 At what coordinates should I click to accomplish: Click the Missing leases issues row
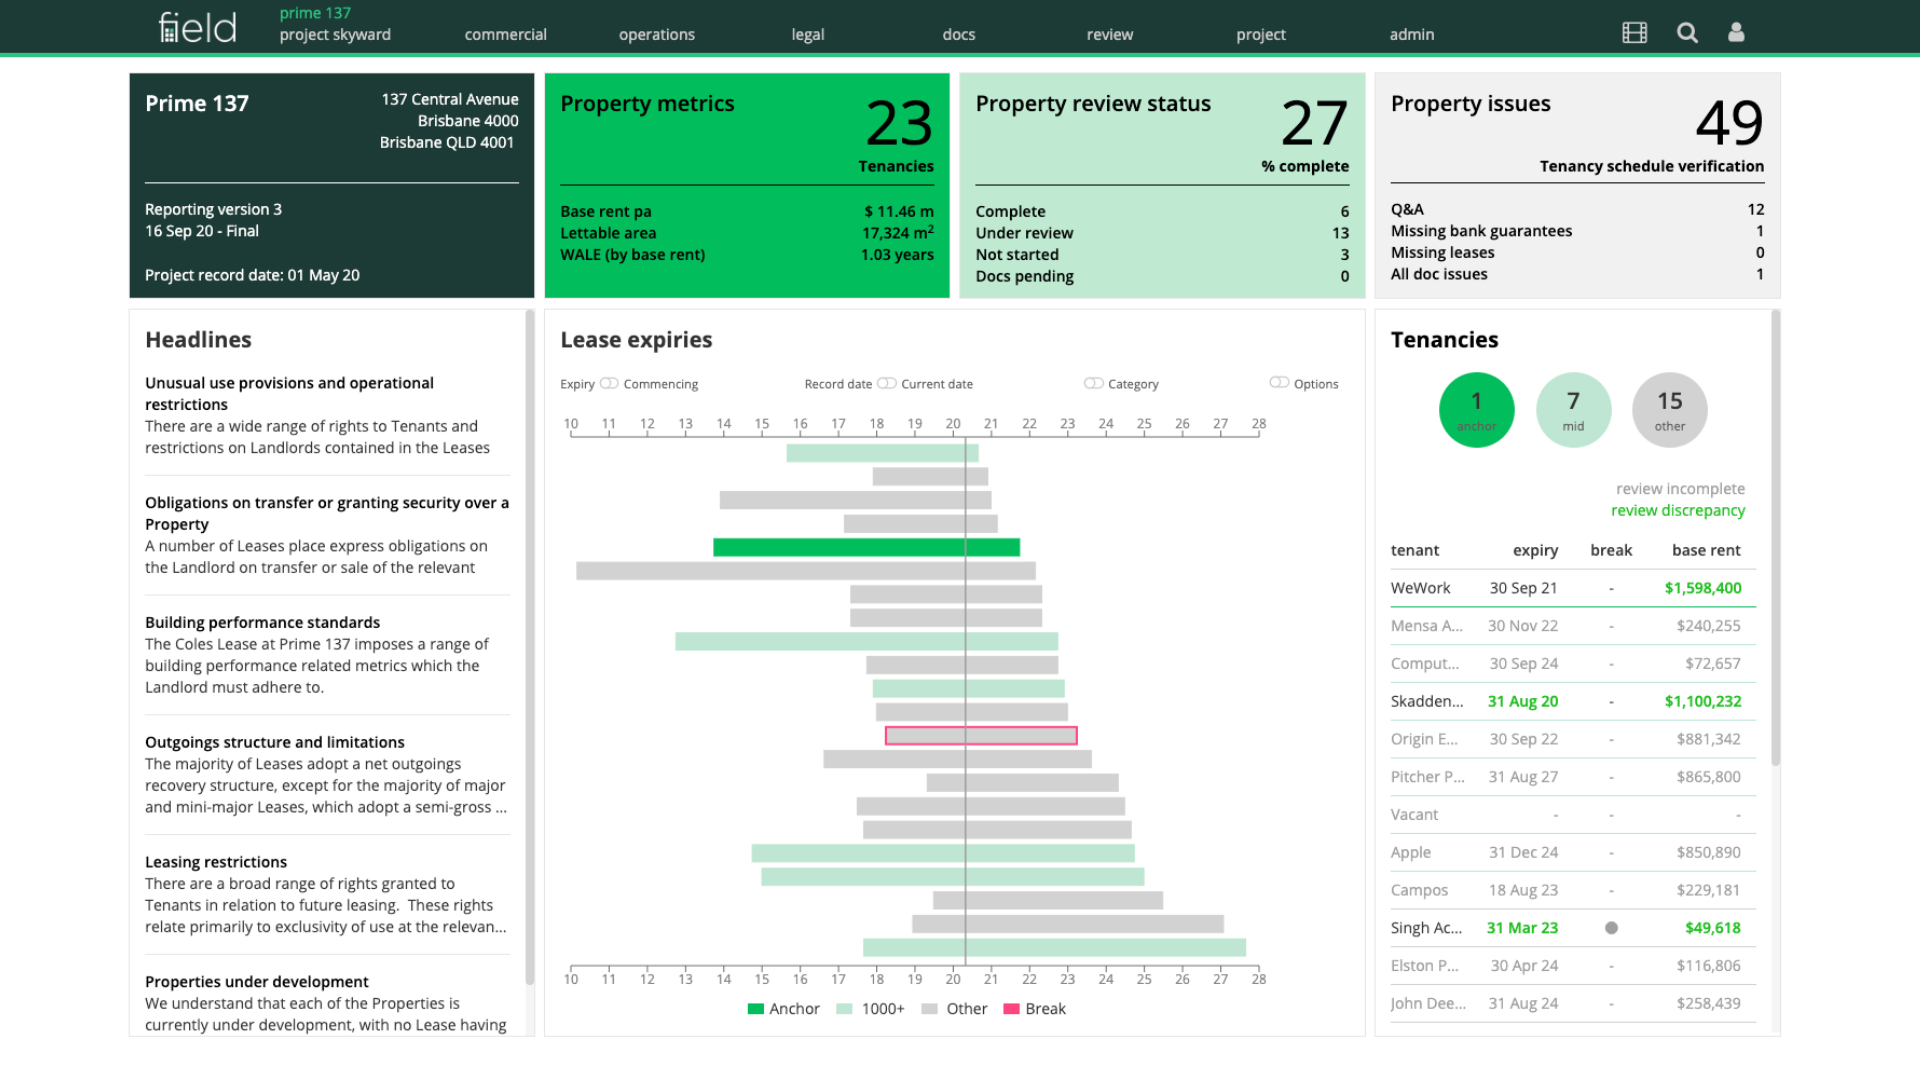(1577, 253)
